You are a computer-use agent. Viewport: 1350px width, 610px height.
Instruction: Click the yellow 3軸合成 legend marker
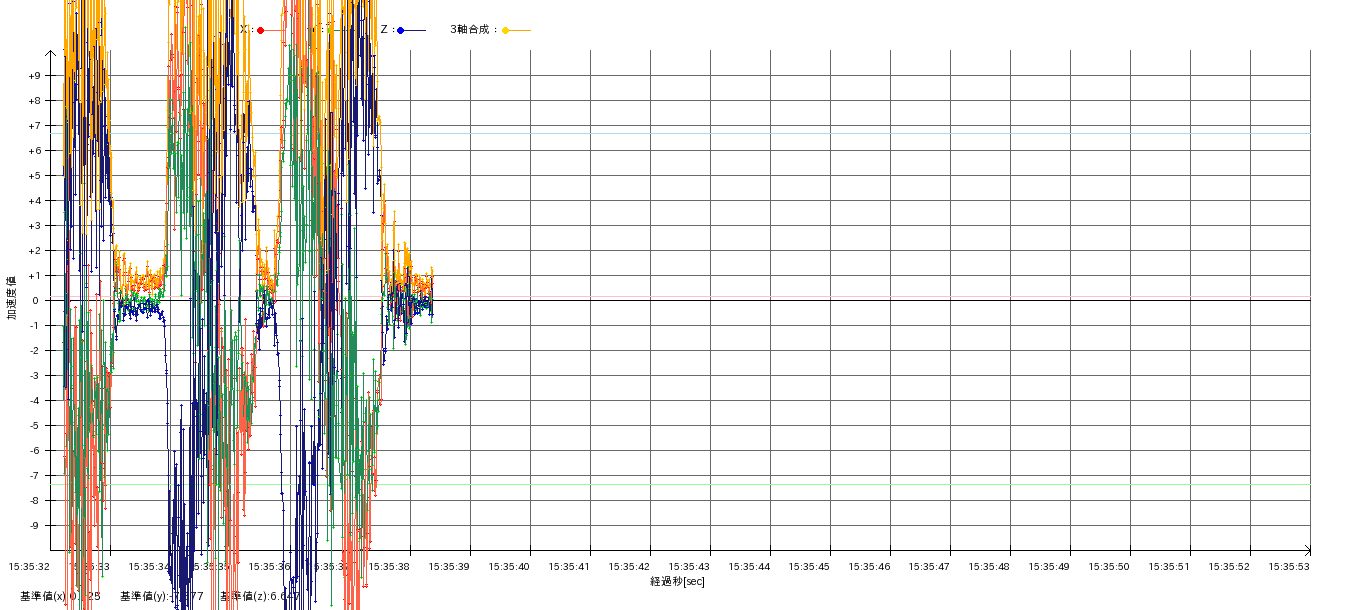coord(505,30)
